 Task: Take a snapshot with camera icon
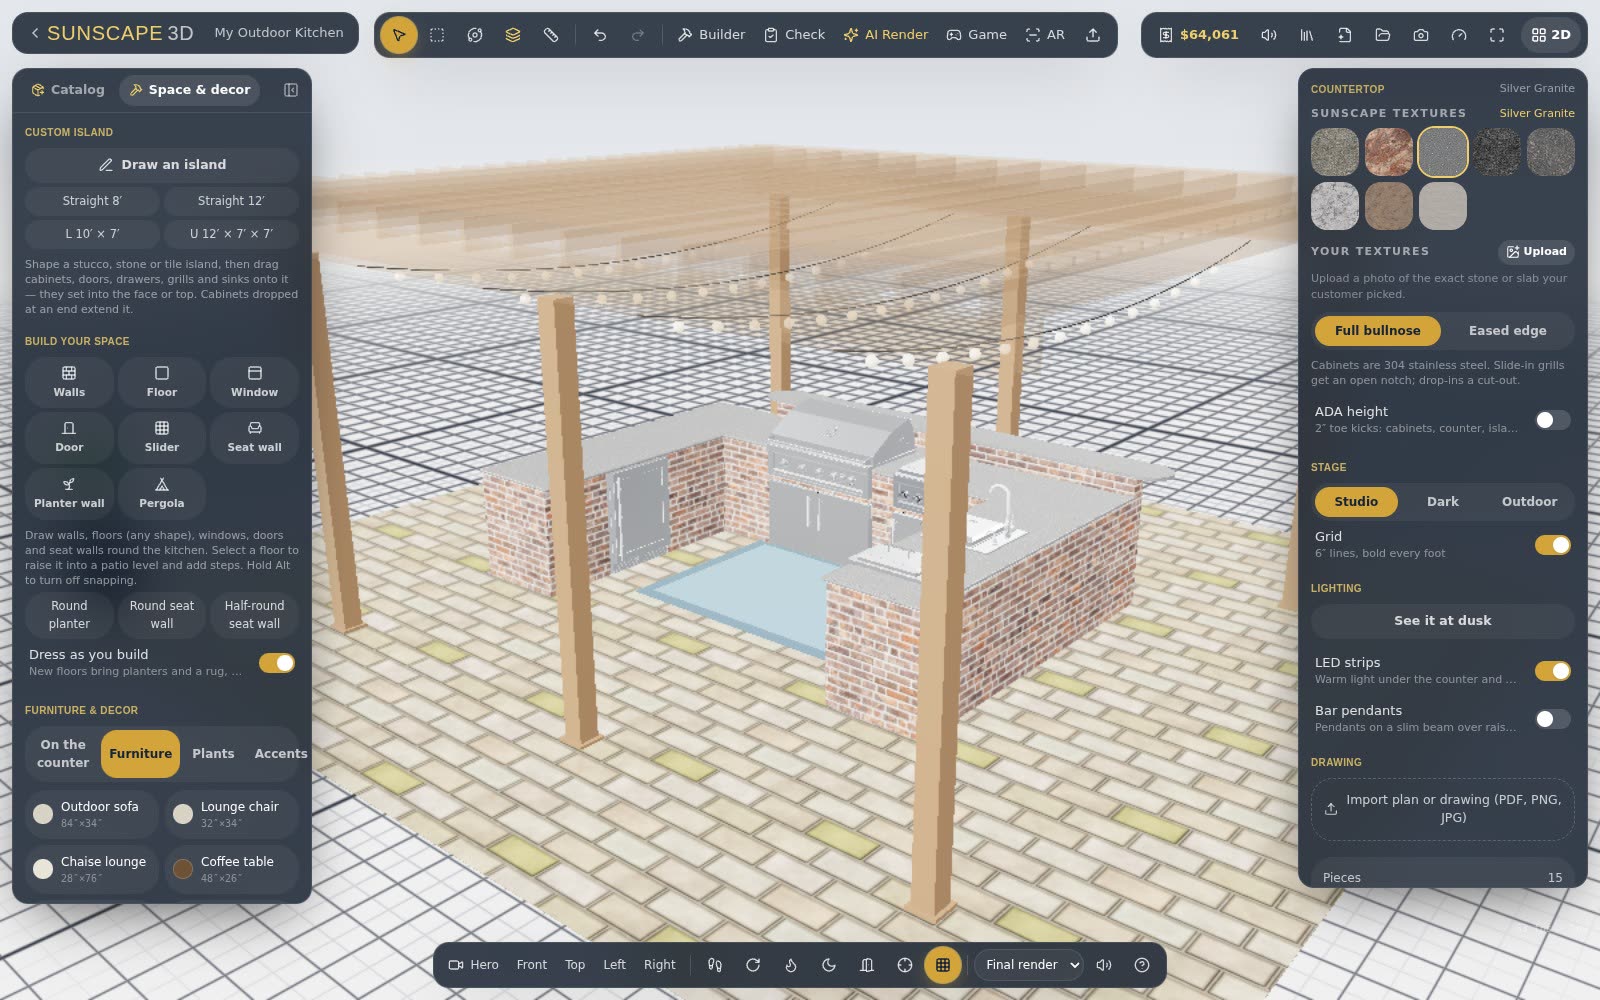tap(1421, 35)
